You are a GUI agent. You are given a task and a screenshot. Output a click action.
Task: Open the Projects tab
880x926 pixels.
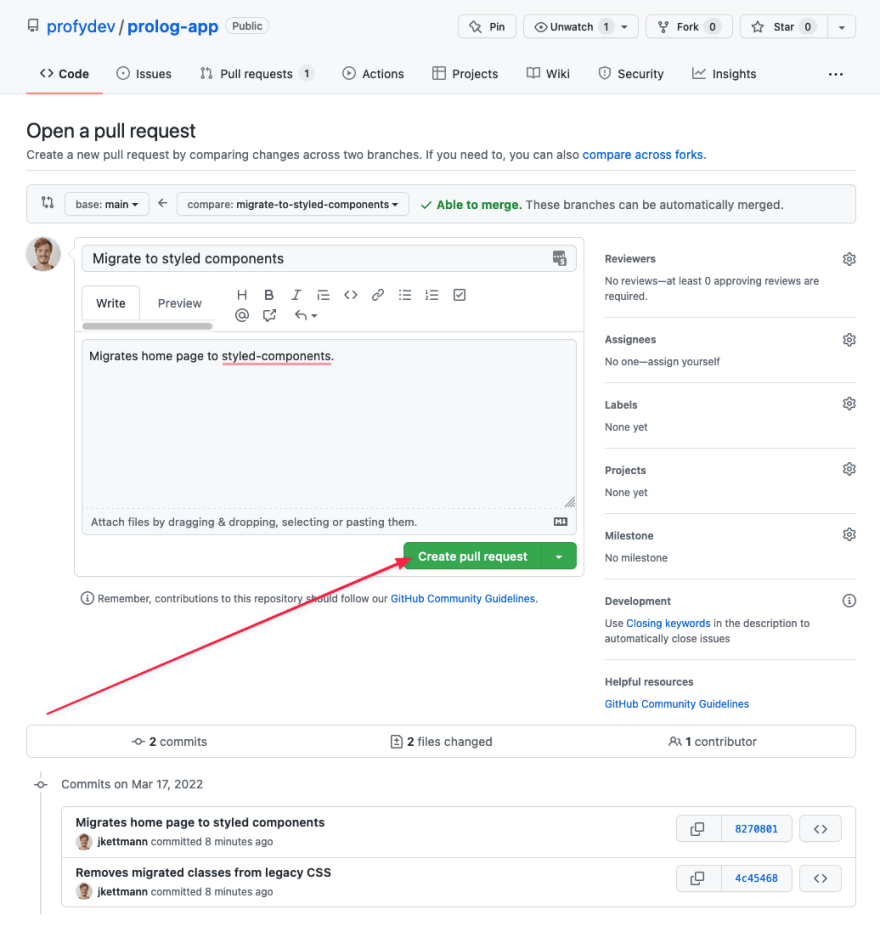click(465, 74)
